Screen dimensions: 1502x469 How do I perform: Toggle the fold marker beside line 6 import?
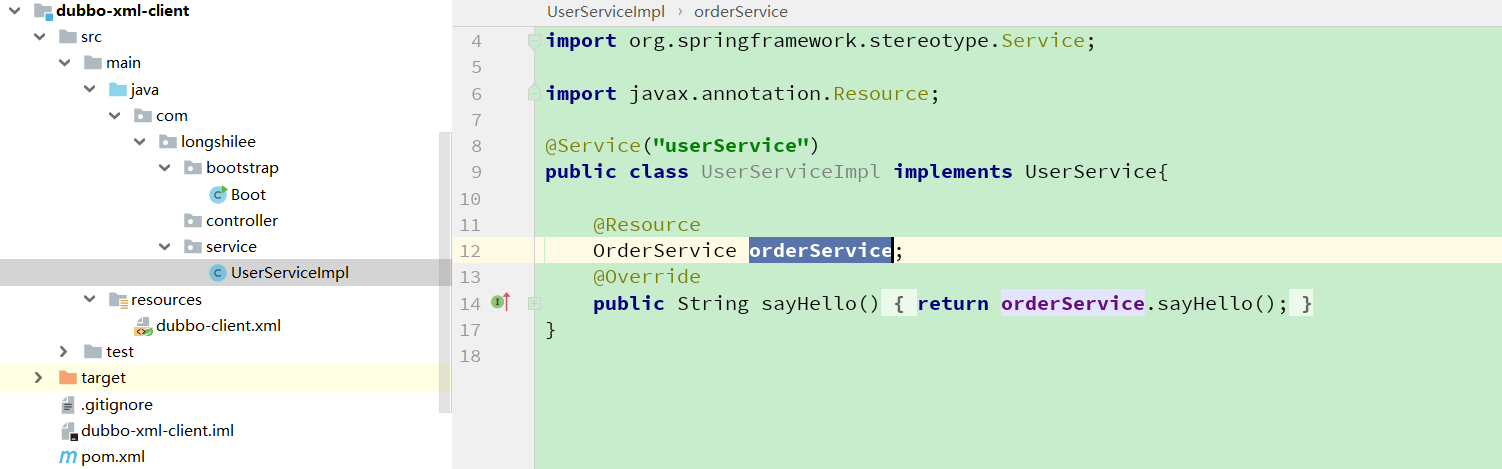(534, 94)
